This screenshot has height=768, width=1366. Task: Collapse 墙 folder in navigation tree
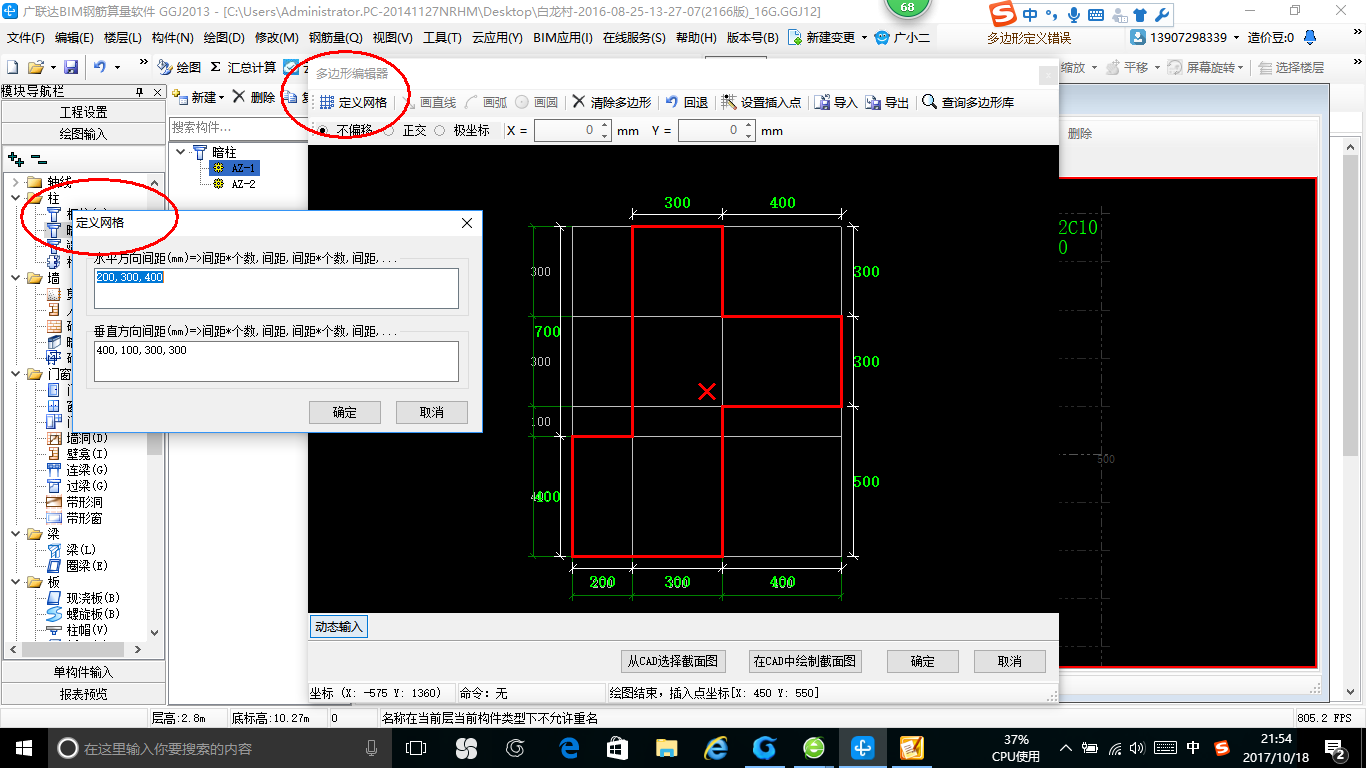tap(15, 278)
